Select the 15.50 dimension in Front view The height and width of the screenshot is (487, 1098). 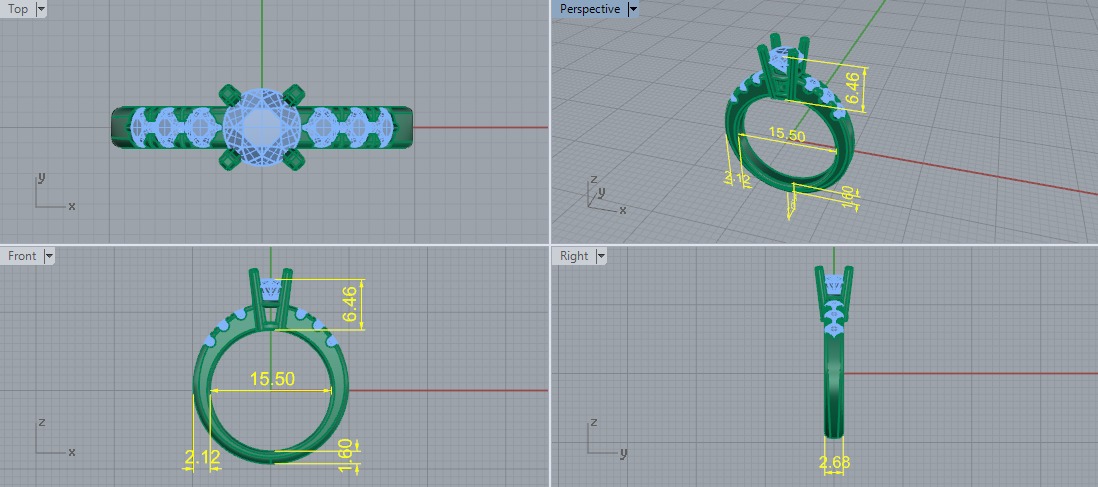[272, 379]
